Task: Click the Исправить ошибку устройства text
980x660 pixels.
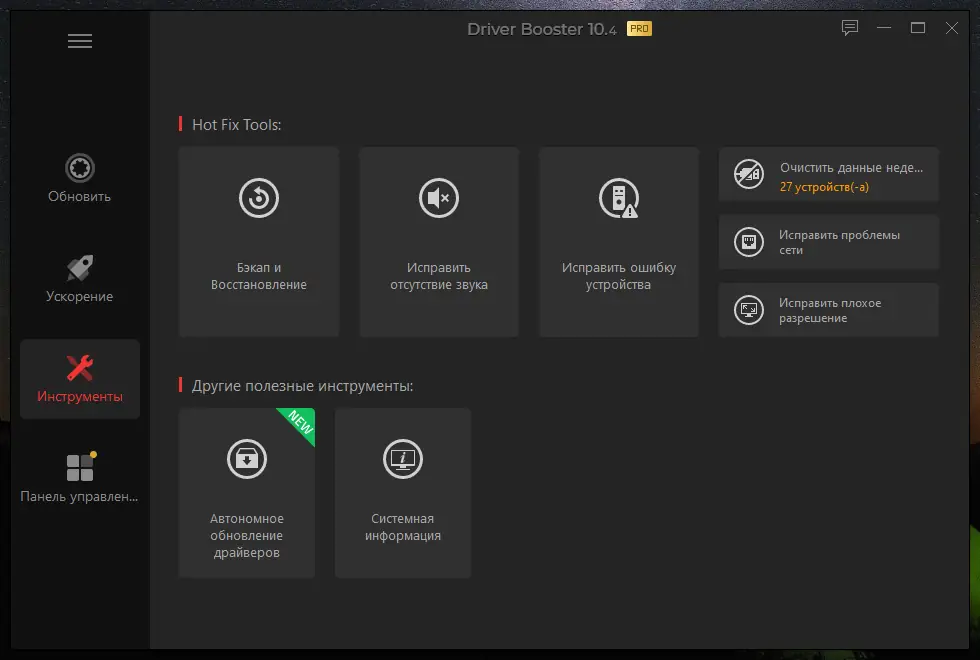Action: (x=619, y=276)
